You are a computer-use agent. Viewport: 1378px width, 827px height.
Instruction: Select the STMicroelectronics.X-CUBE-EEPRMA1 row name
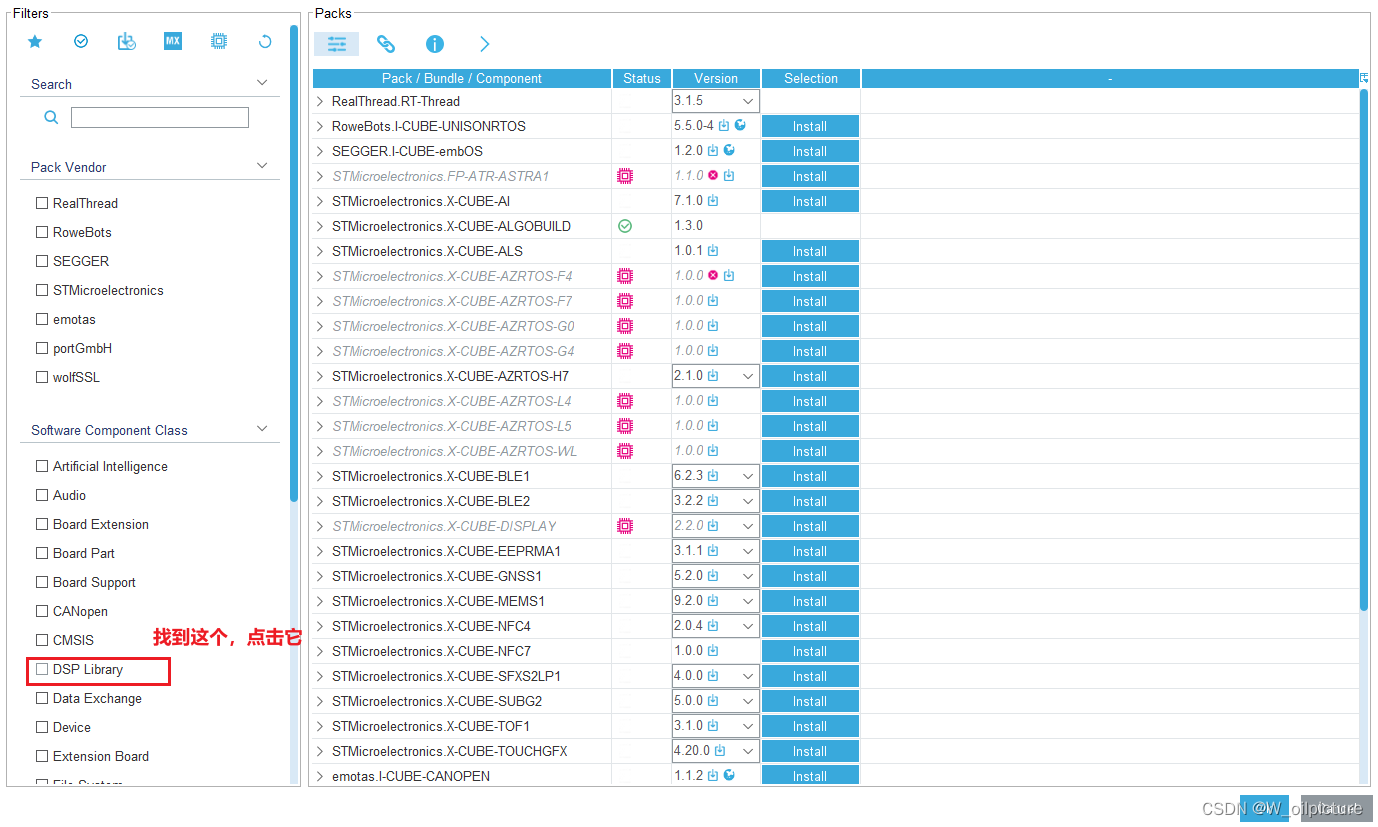tap(446, 551)
